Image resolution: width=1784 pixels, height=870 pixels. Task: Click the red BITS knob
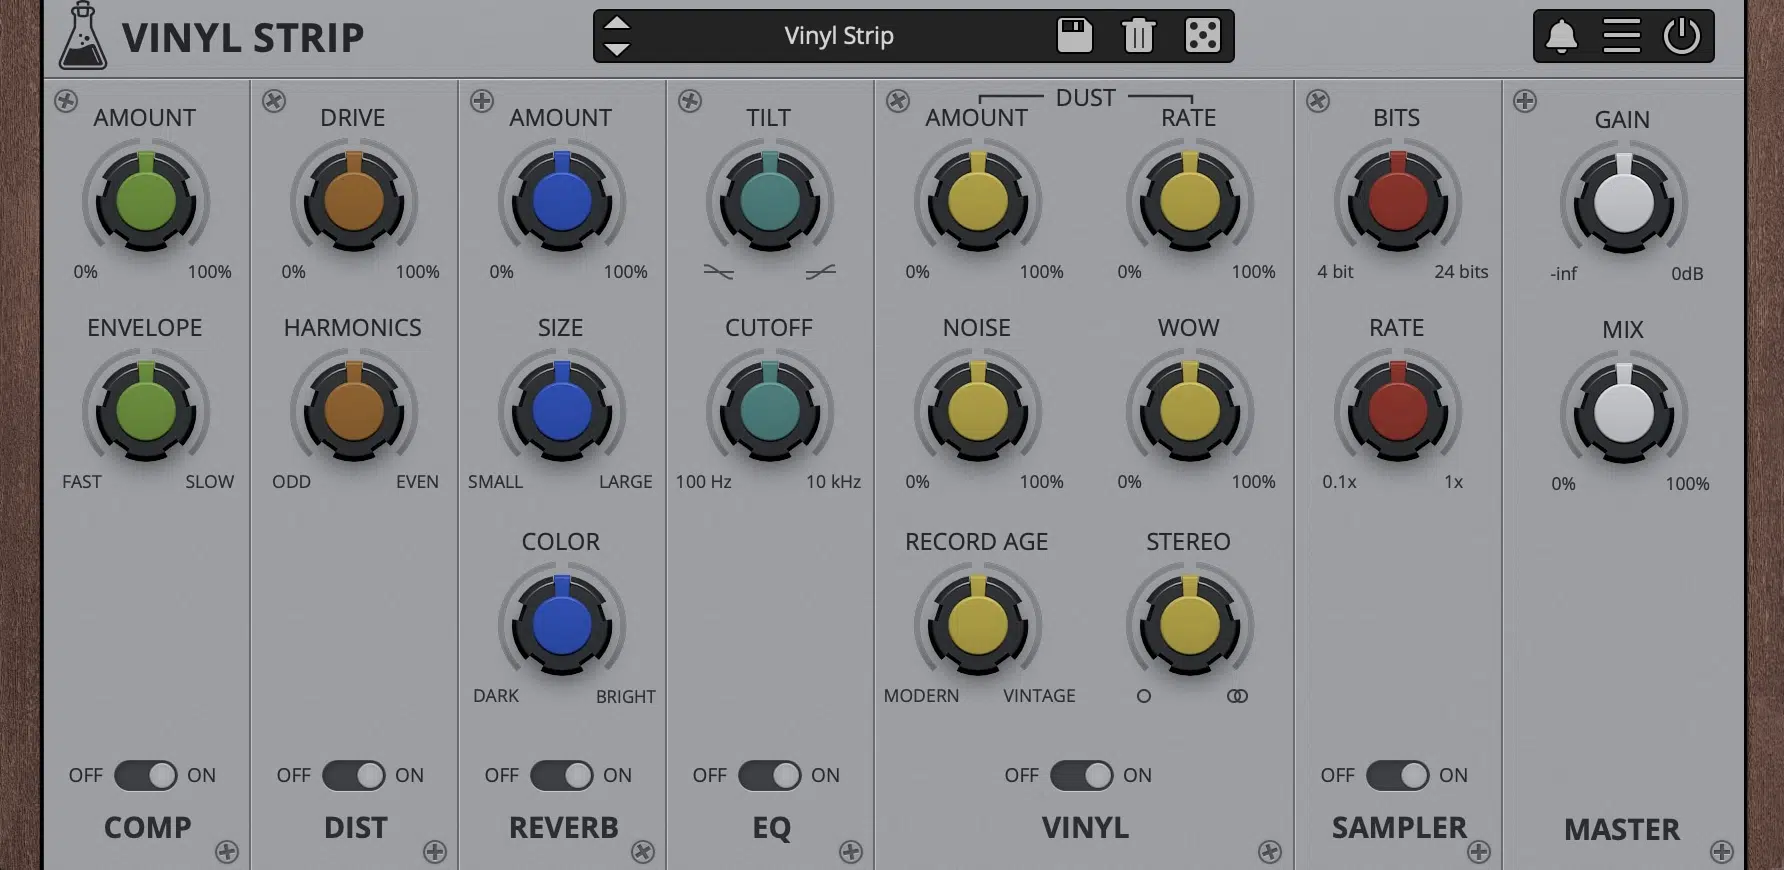coord(1398,200)
